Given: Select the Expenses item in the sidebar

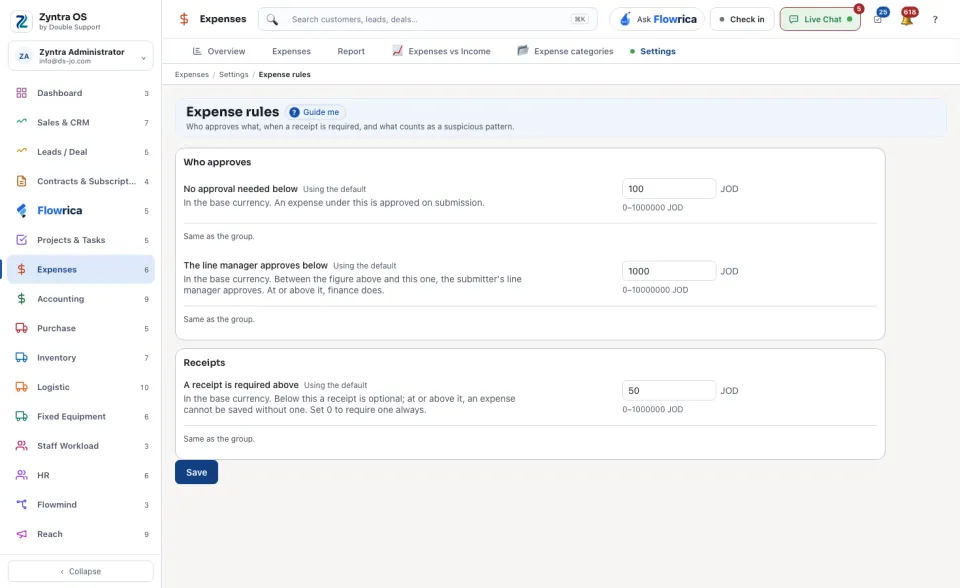Looking at the screenshot, I should coord(81,270).
